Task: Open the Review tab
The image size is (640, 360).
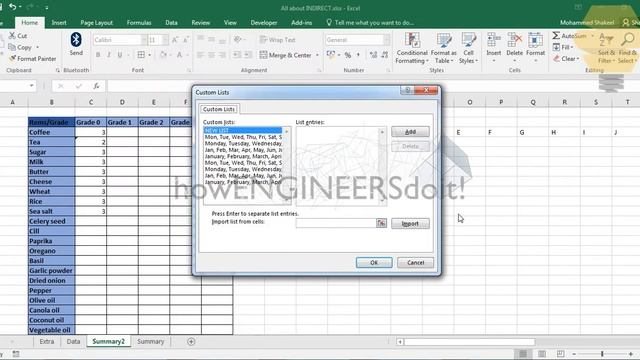Action: pos(200,23)
